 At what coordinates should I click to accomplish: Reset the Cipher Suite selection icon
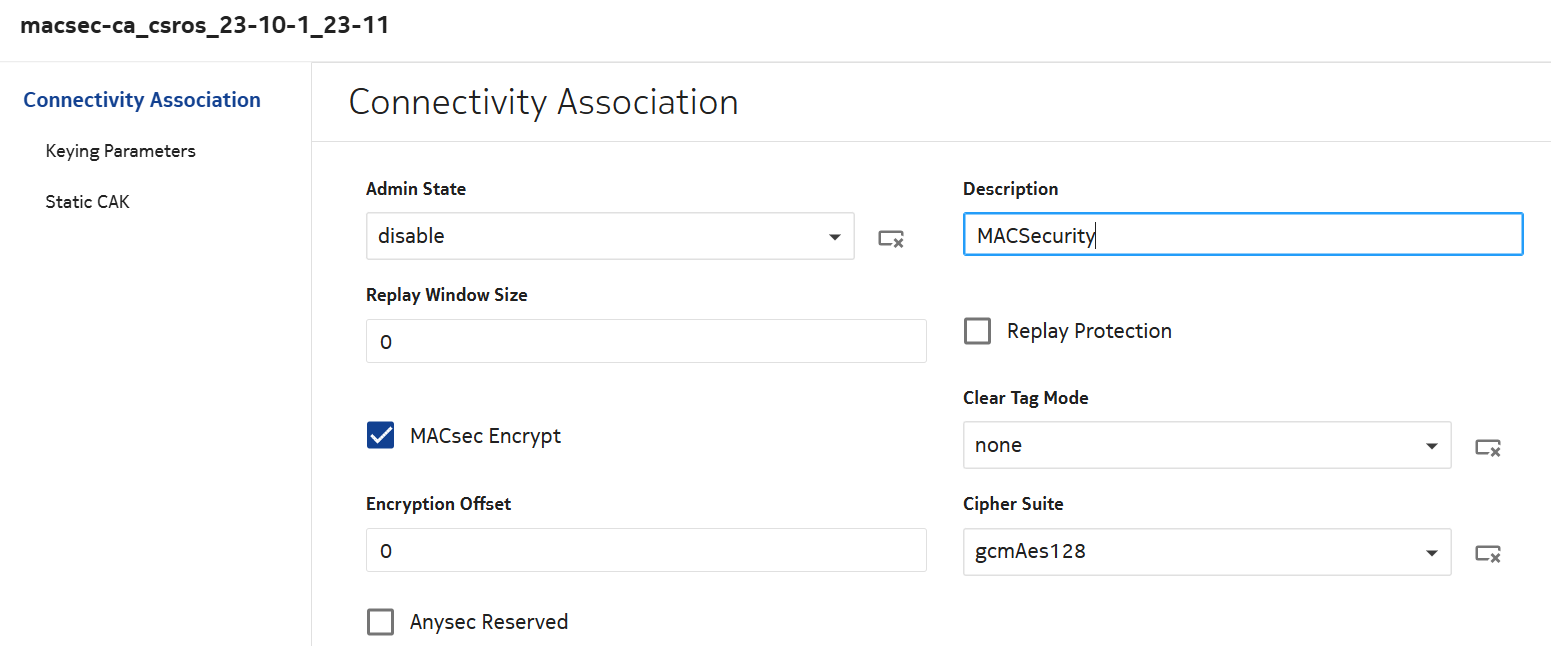1488,553
